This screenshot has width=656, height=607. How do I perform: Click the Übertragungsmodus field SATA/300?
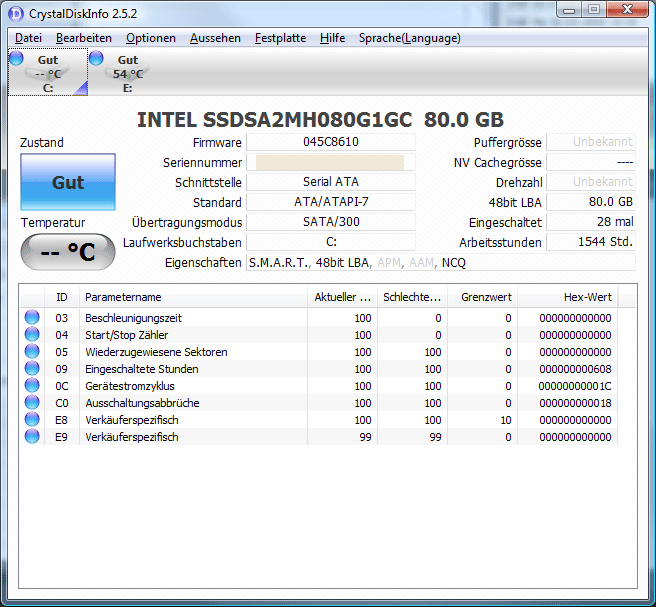click(x=331, y=222)
